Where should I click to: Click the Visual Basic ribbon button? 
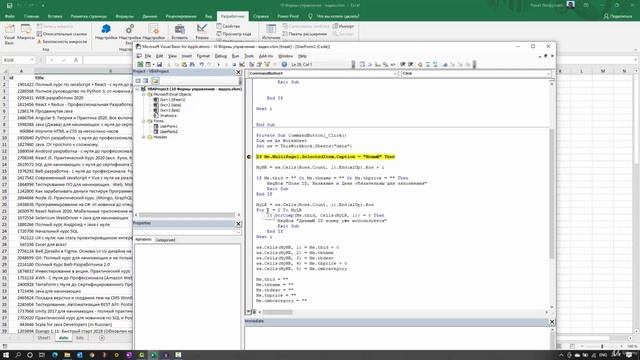click(x=9, y=33)
